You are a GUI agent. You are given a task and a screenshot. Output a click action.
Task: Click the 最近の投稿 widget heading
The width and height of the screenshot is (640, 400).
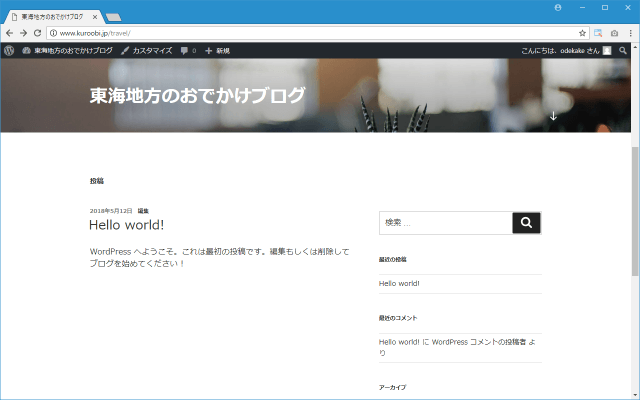pyautogui.click(x=393, y=259)
